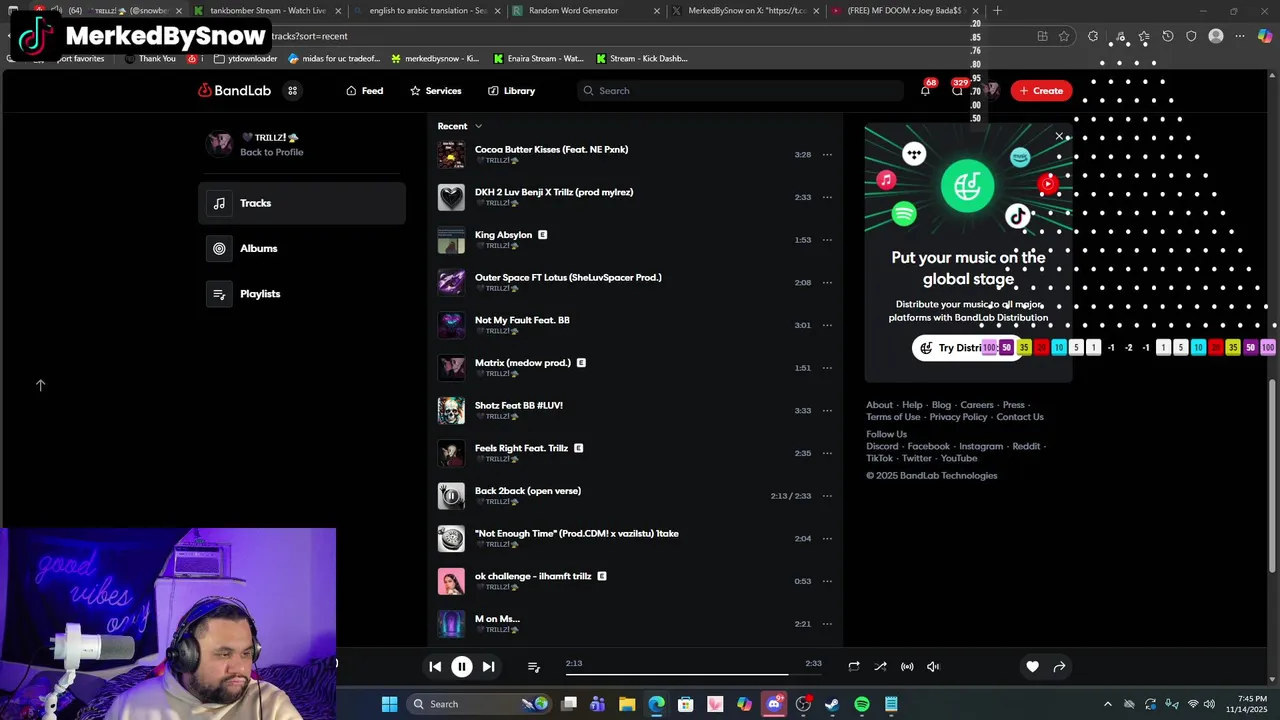This screenshot has width=1280, height=720.
Task: Open Steam from the taskbar
Action: coord(832,704)
